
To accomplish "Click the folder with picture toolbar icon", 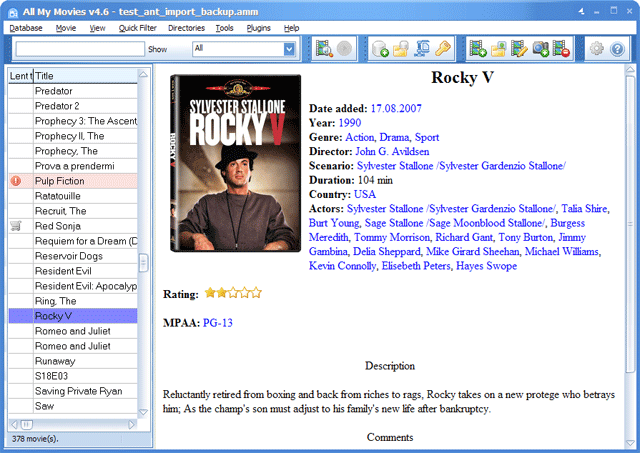I will click(x=498, y=49).
